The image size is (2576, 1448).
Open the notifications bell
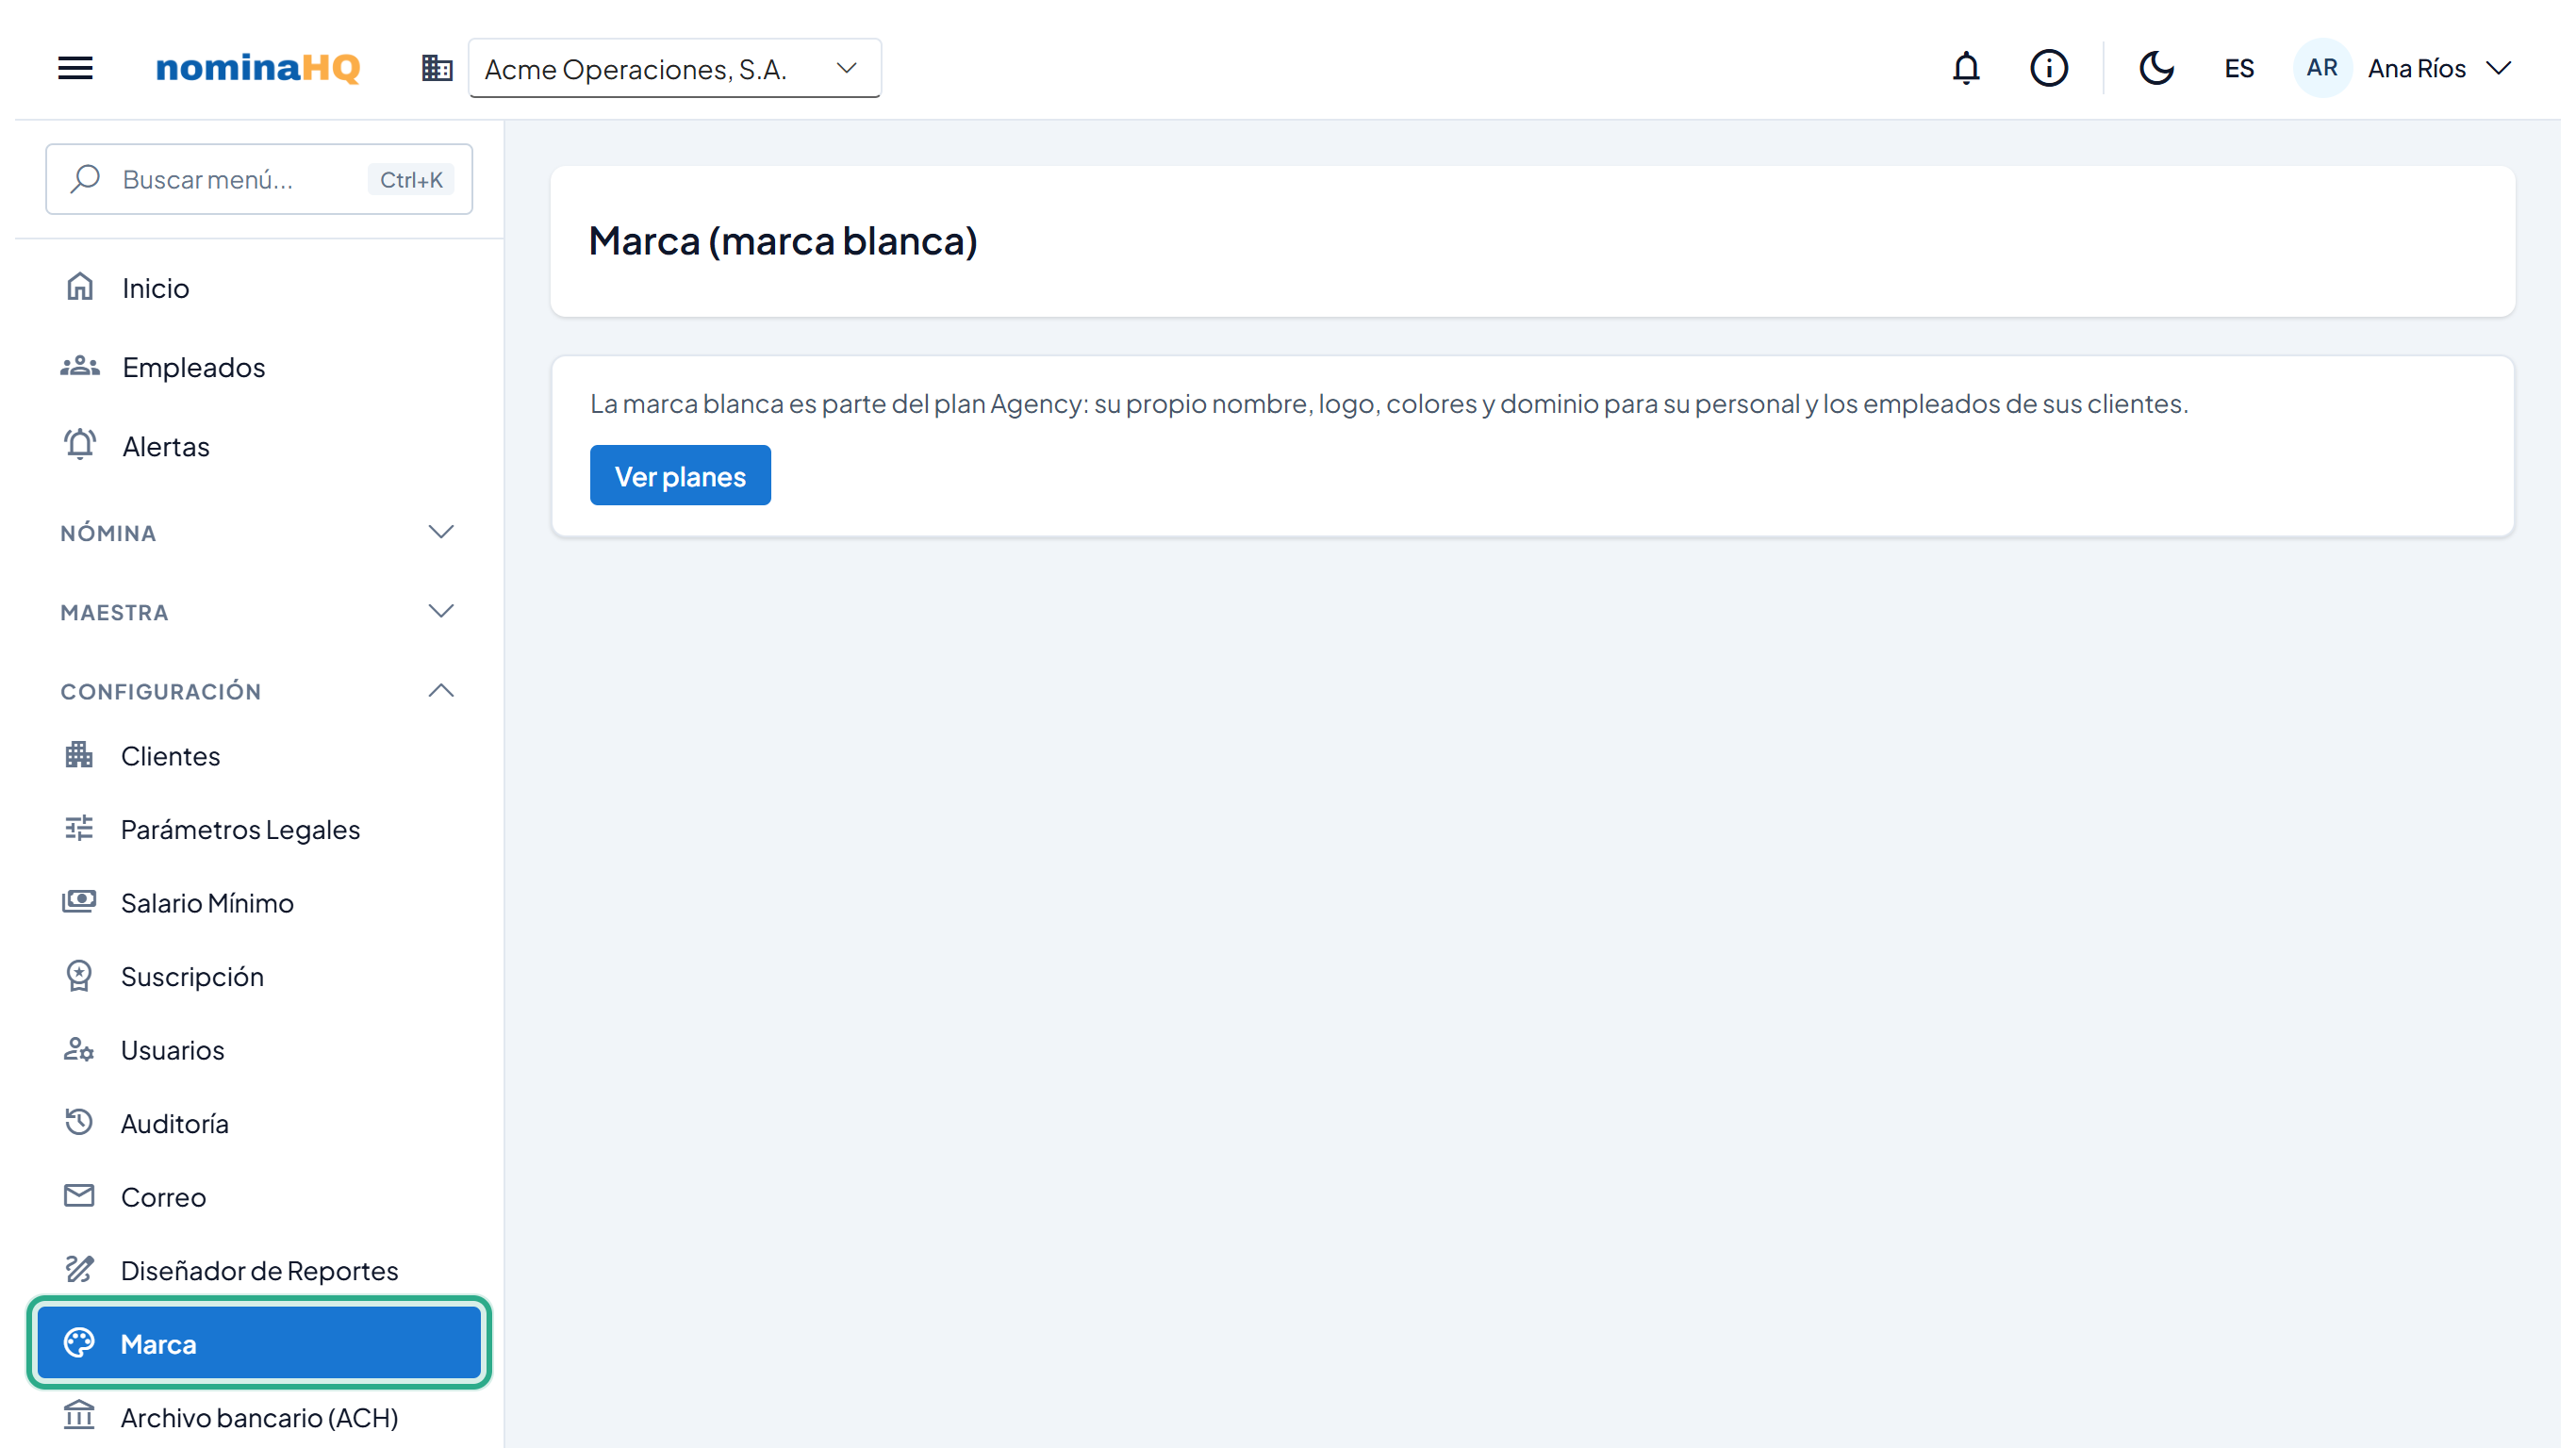[x=1966, y=68]
